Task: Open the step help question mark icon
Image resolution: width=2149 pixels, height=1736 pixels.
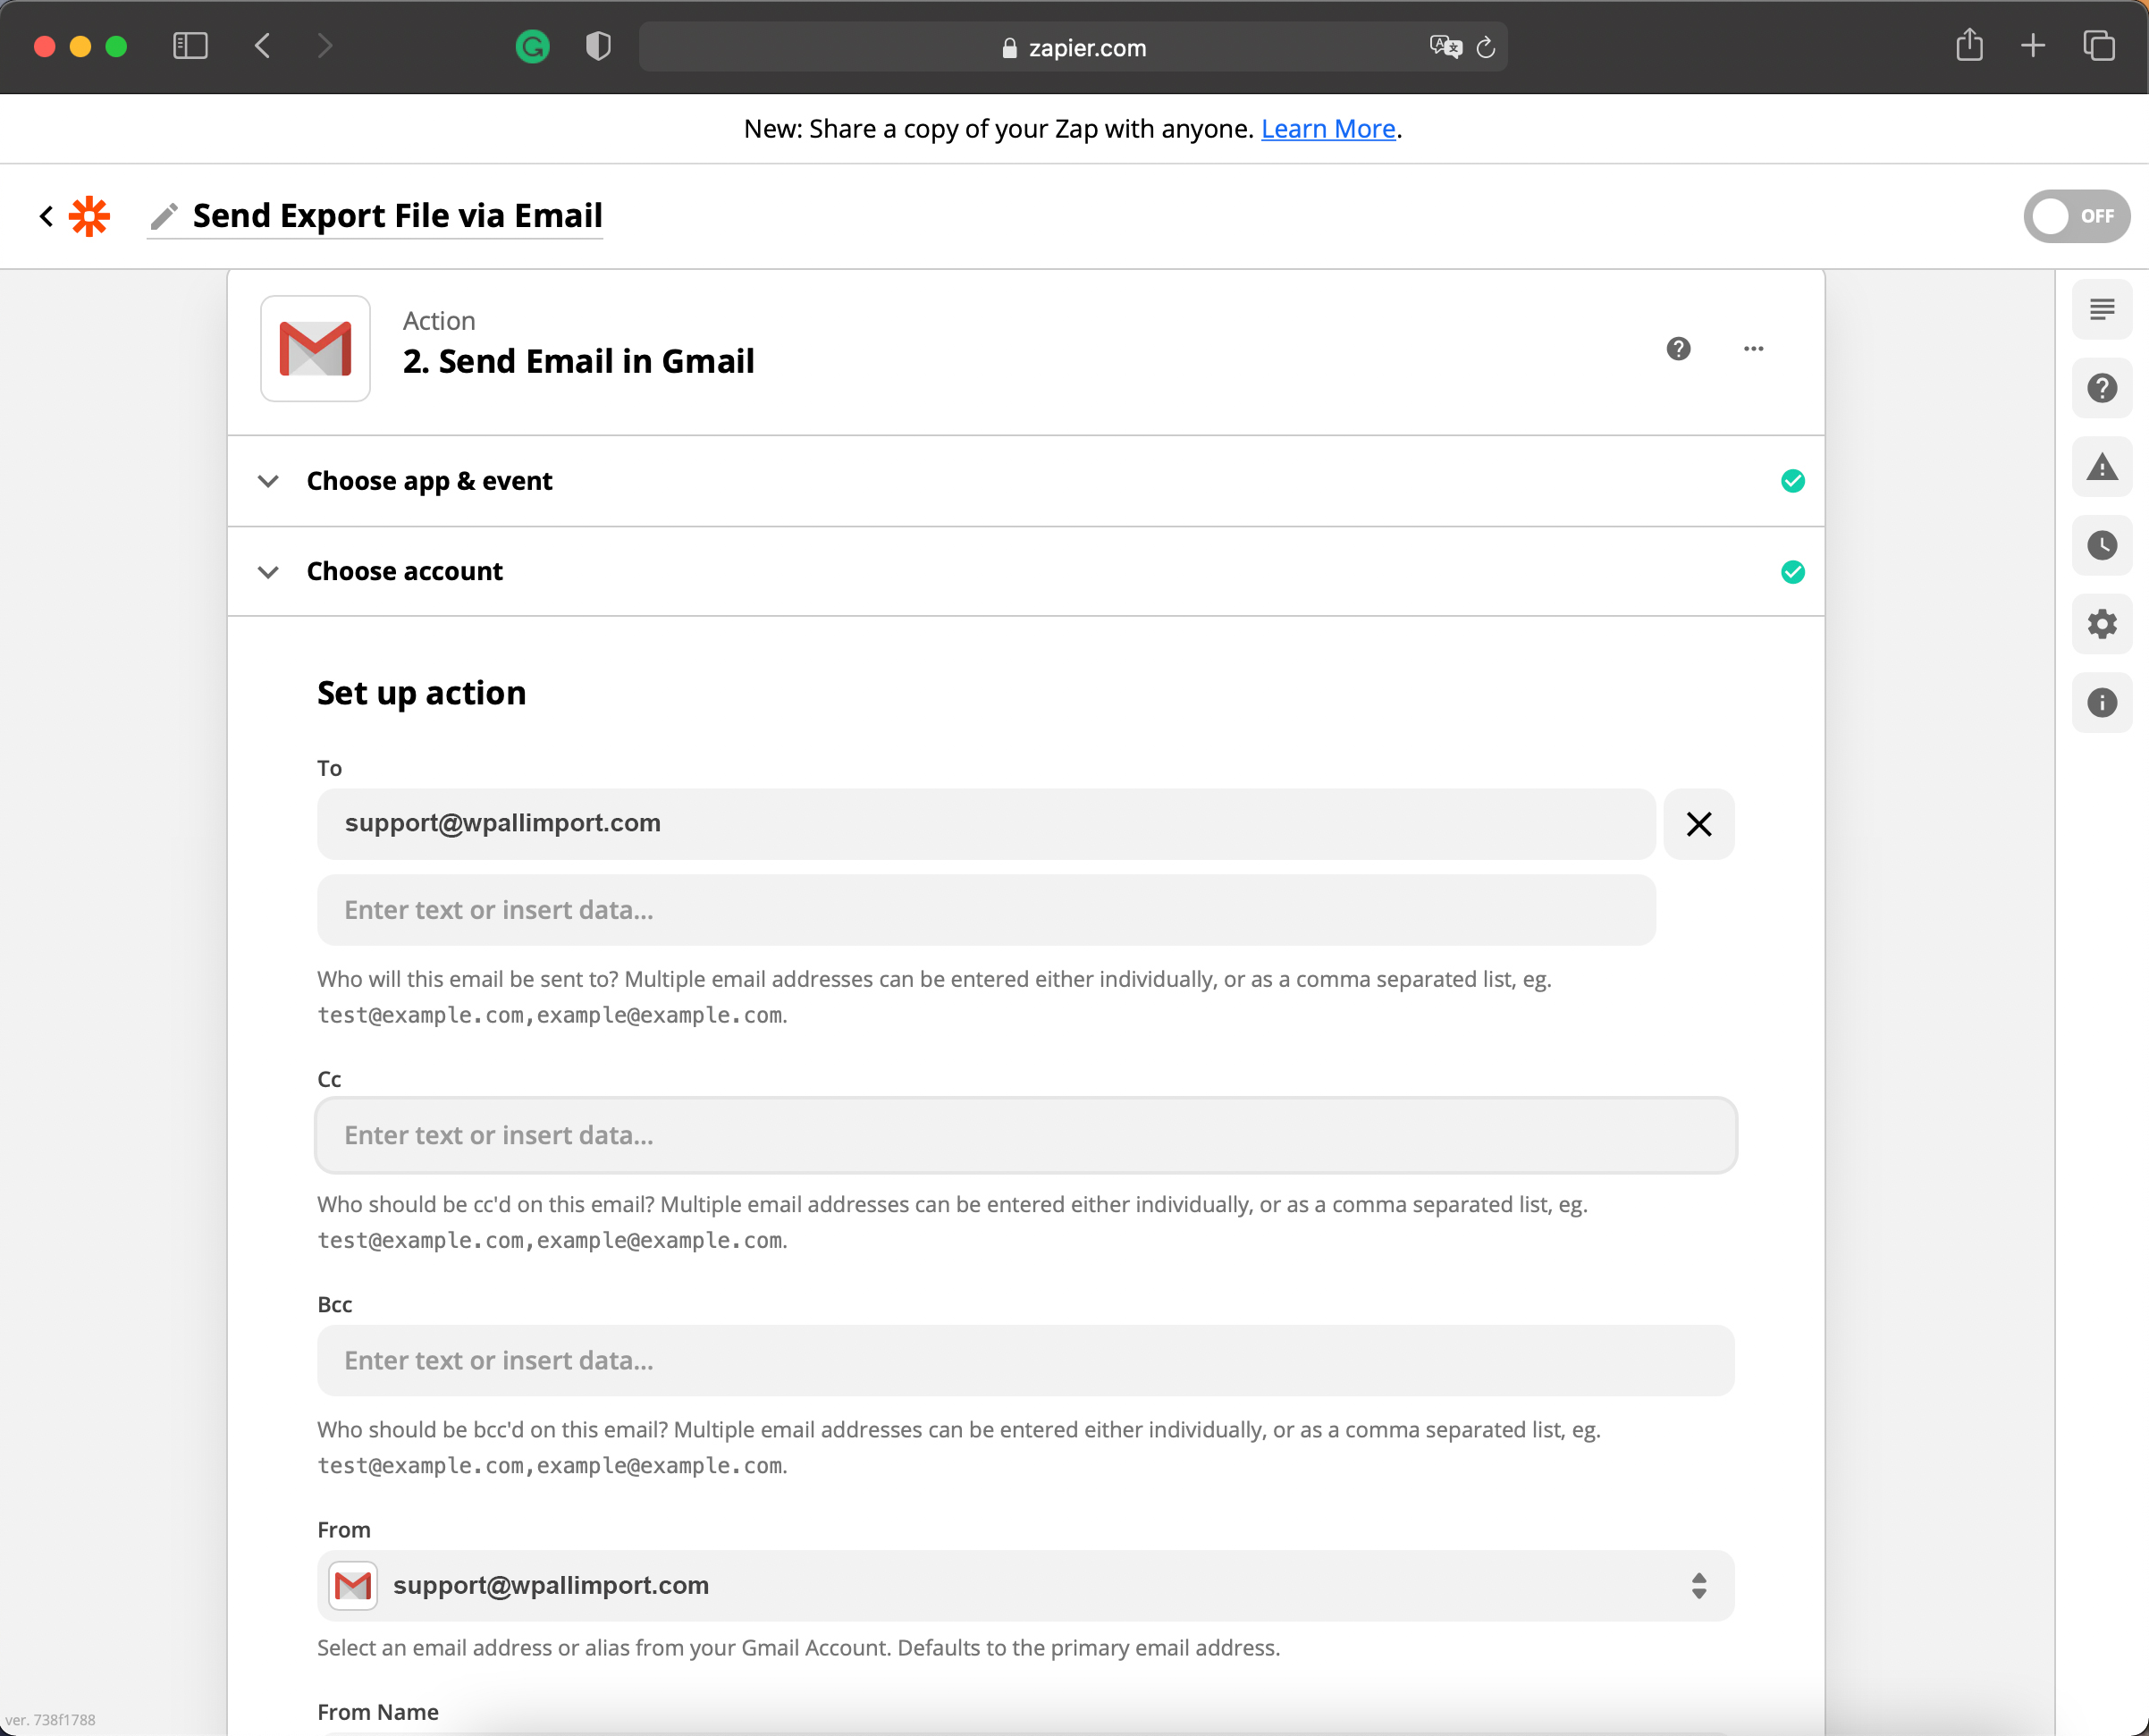Action: click(x=1678, y=349)
